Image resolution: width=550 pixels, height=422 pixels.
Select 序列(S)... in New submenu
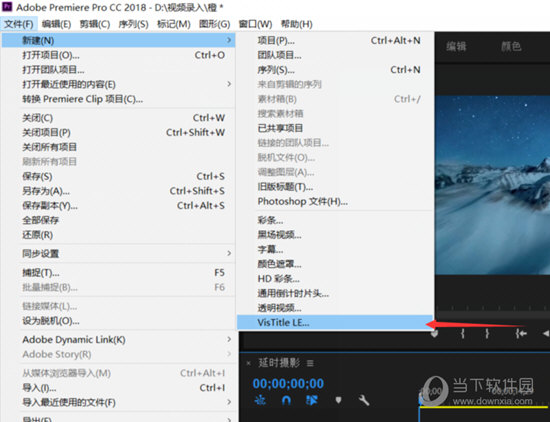335,70
